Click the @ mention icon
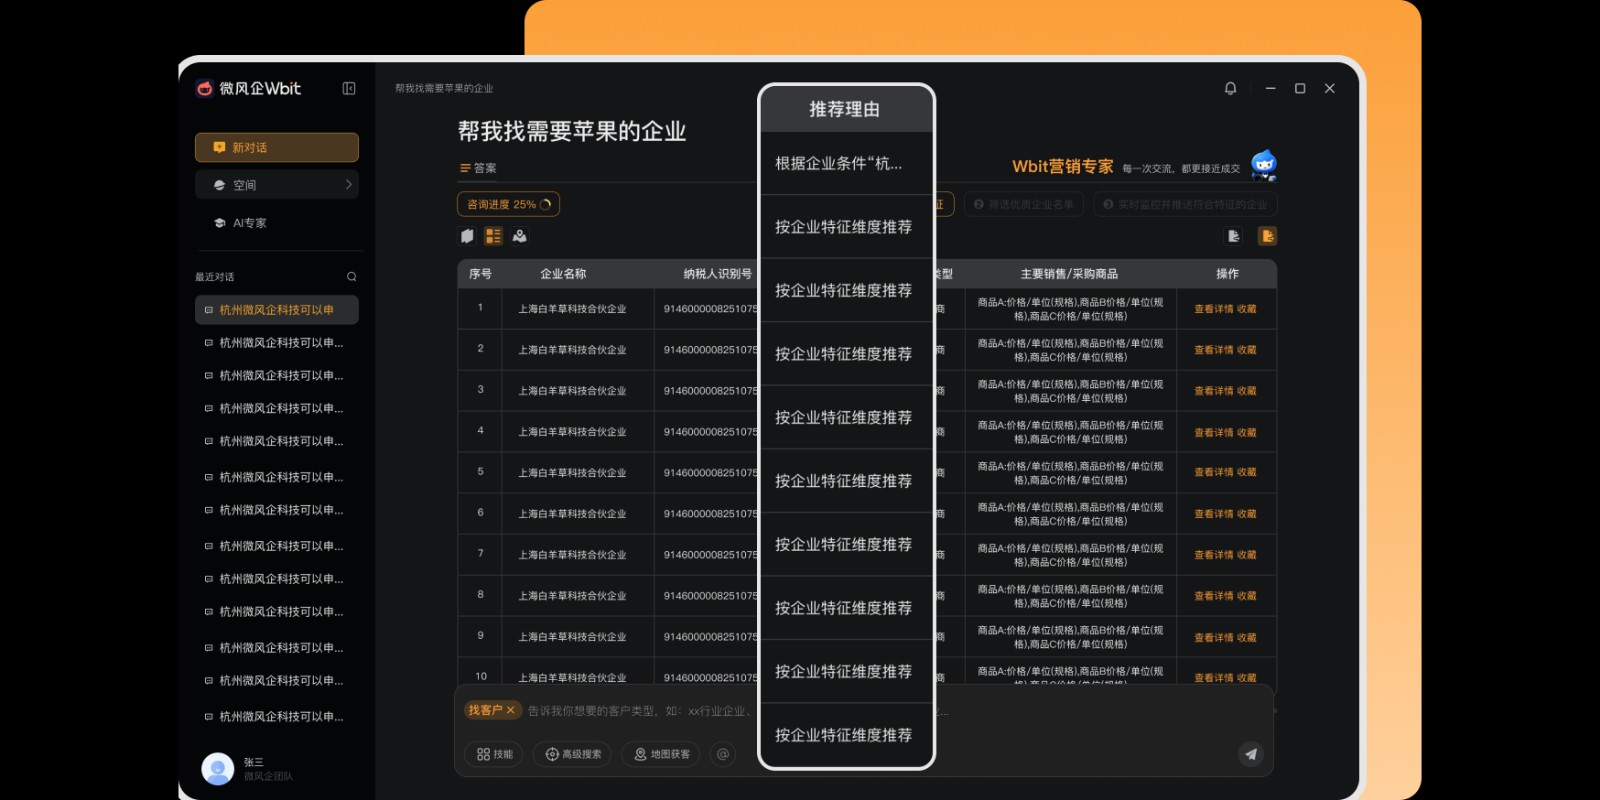This screenshot has height=800, width=1600. [x=723, y=754]
